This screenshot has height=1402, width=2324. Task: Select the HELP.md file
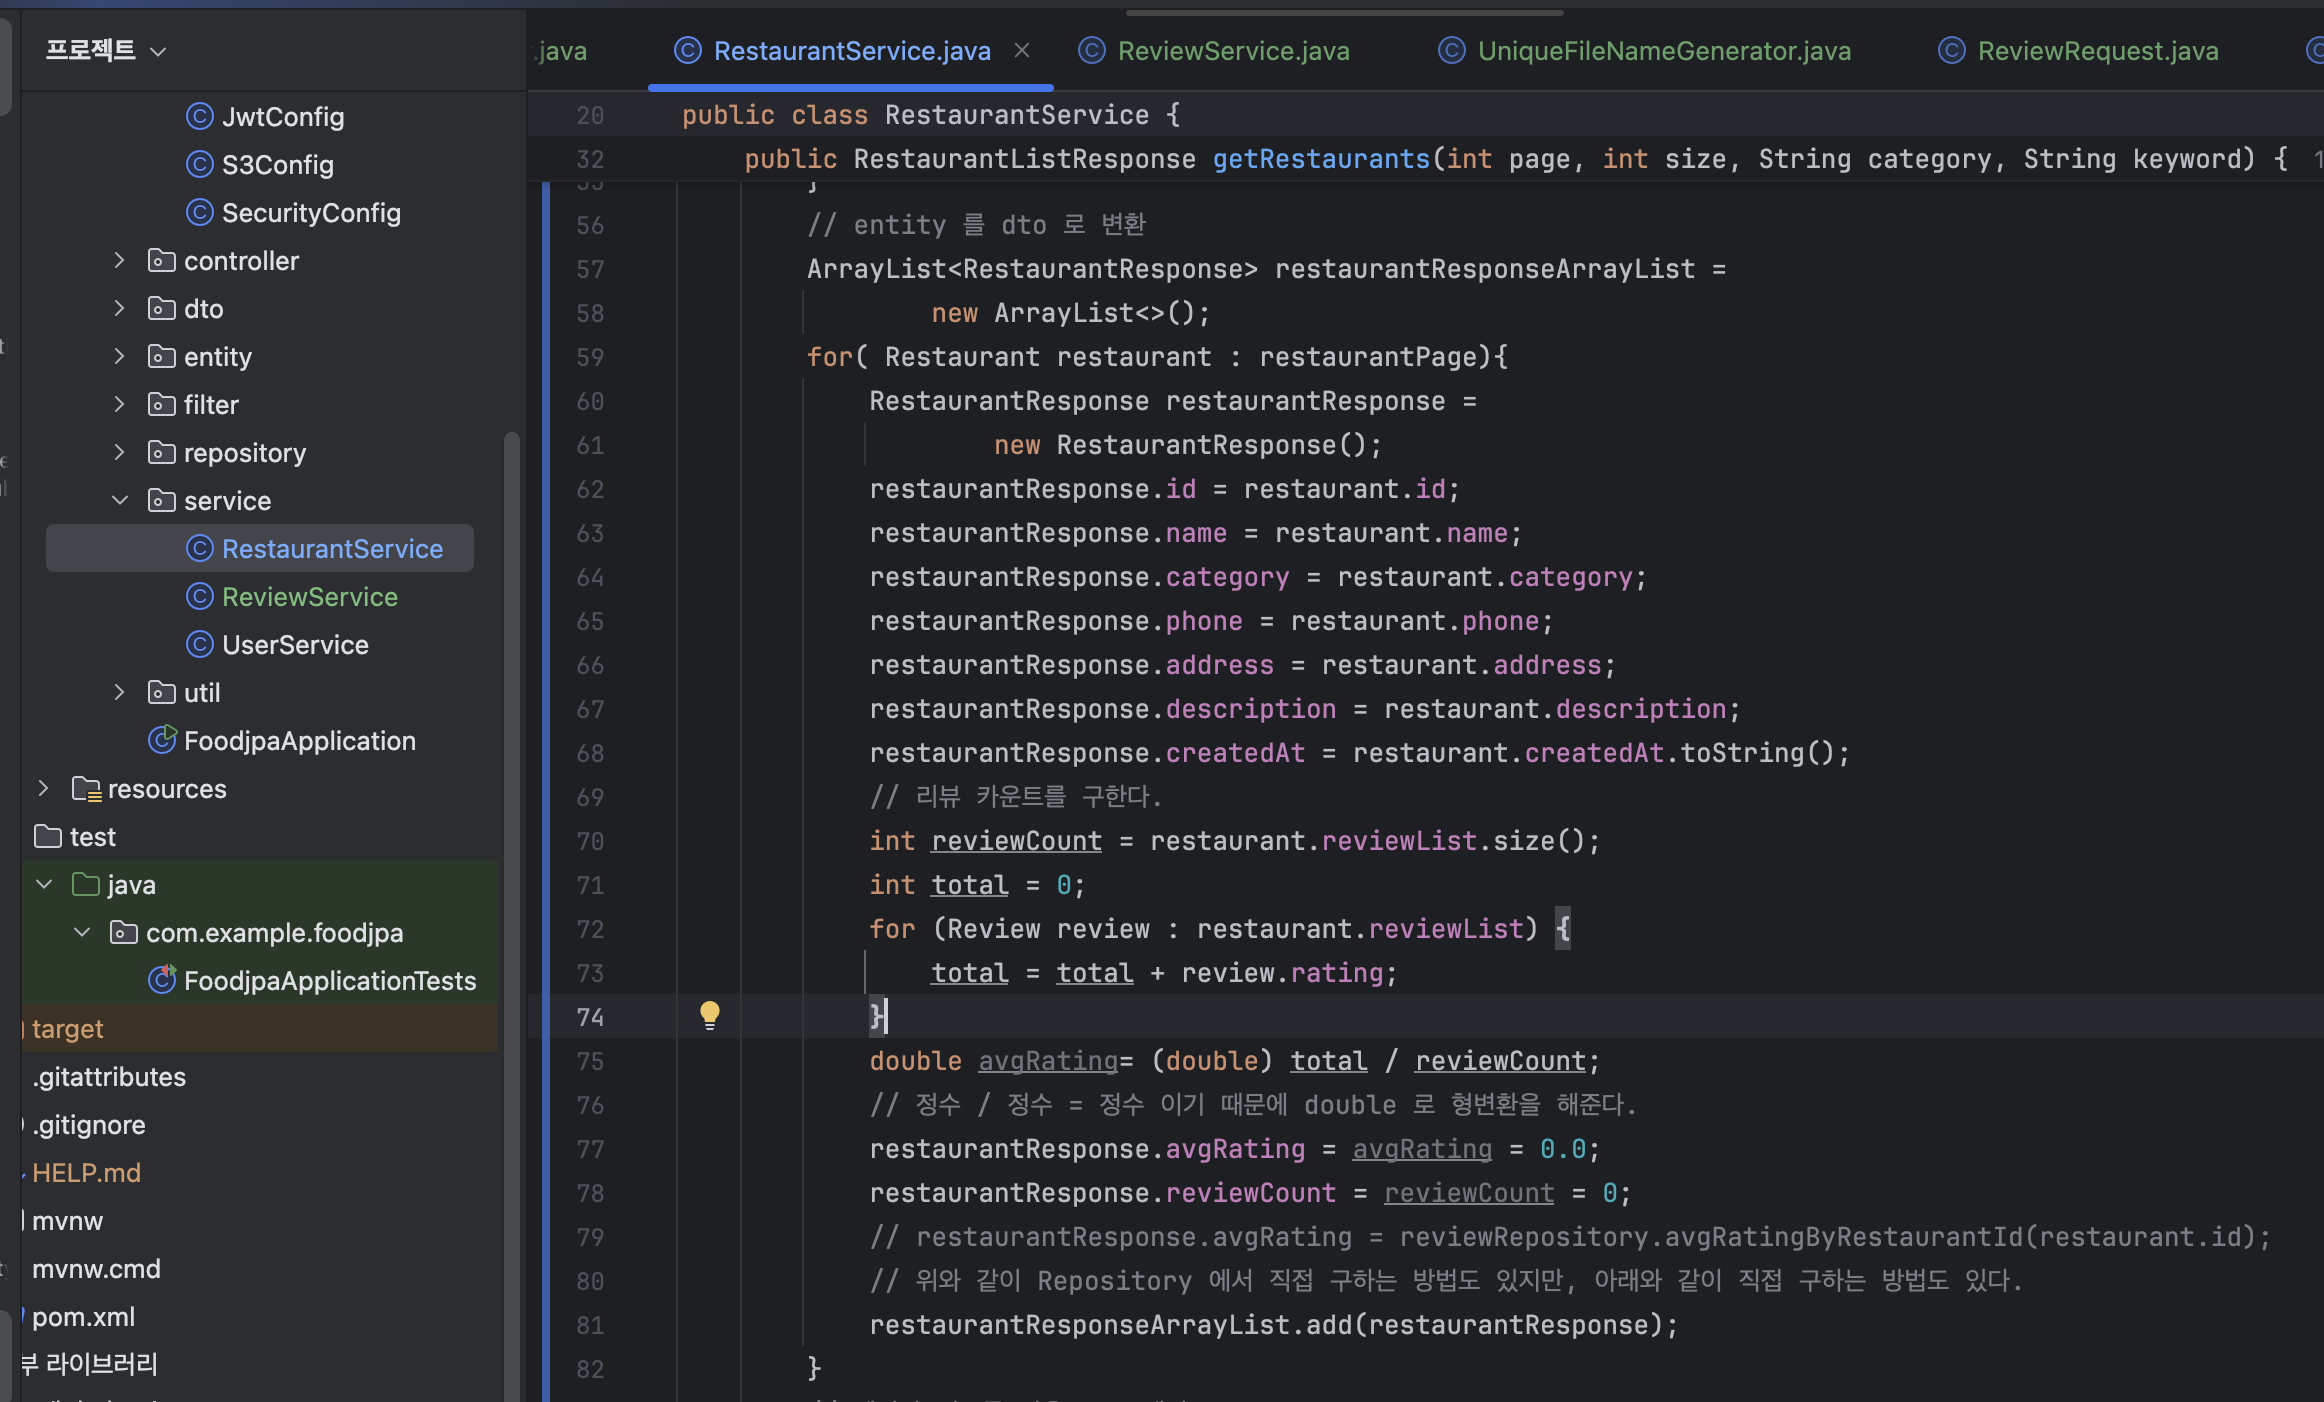[86, 1173]
